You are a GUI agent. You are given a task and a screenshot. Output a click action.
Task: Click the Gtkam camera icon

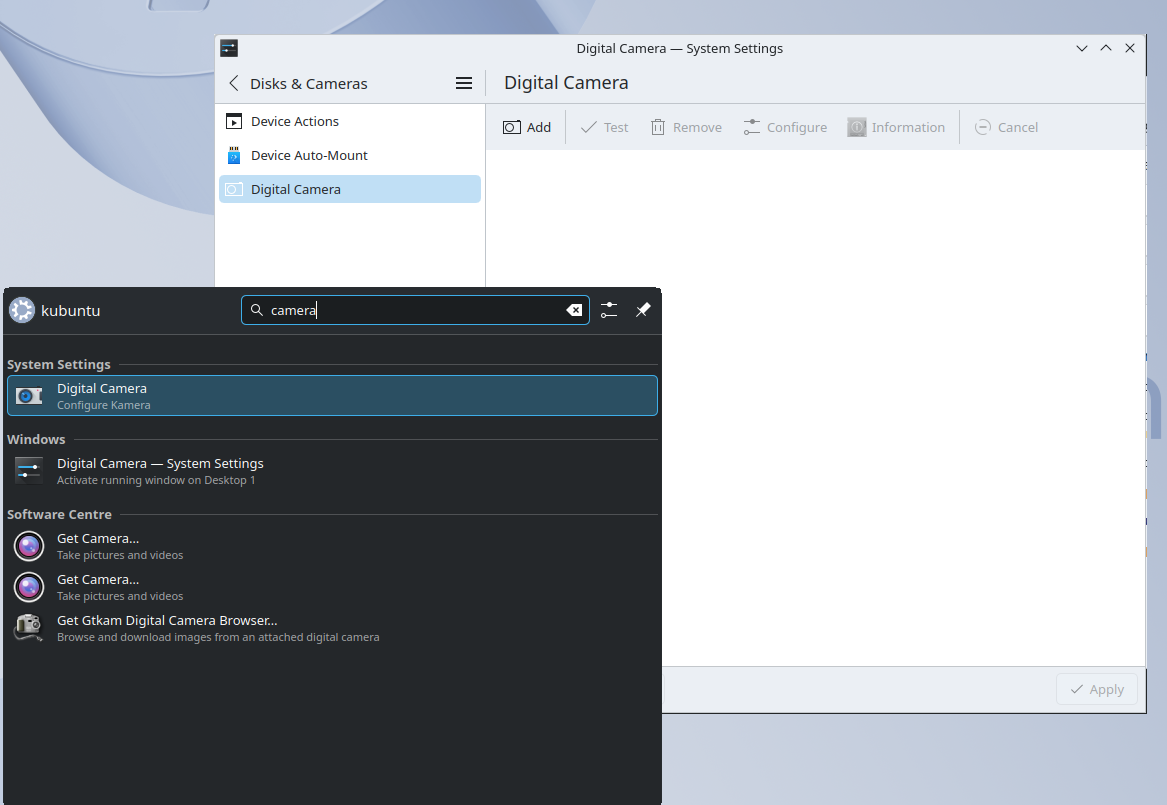click(29, 628)
